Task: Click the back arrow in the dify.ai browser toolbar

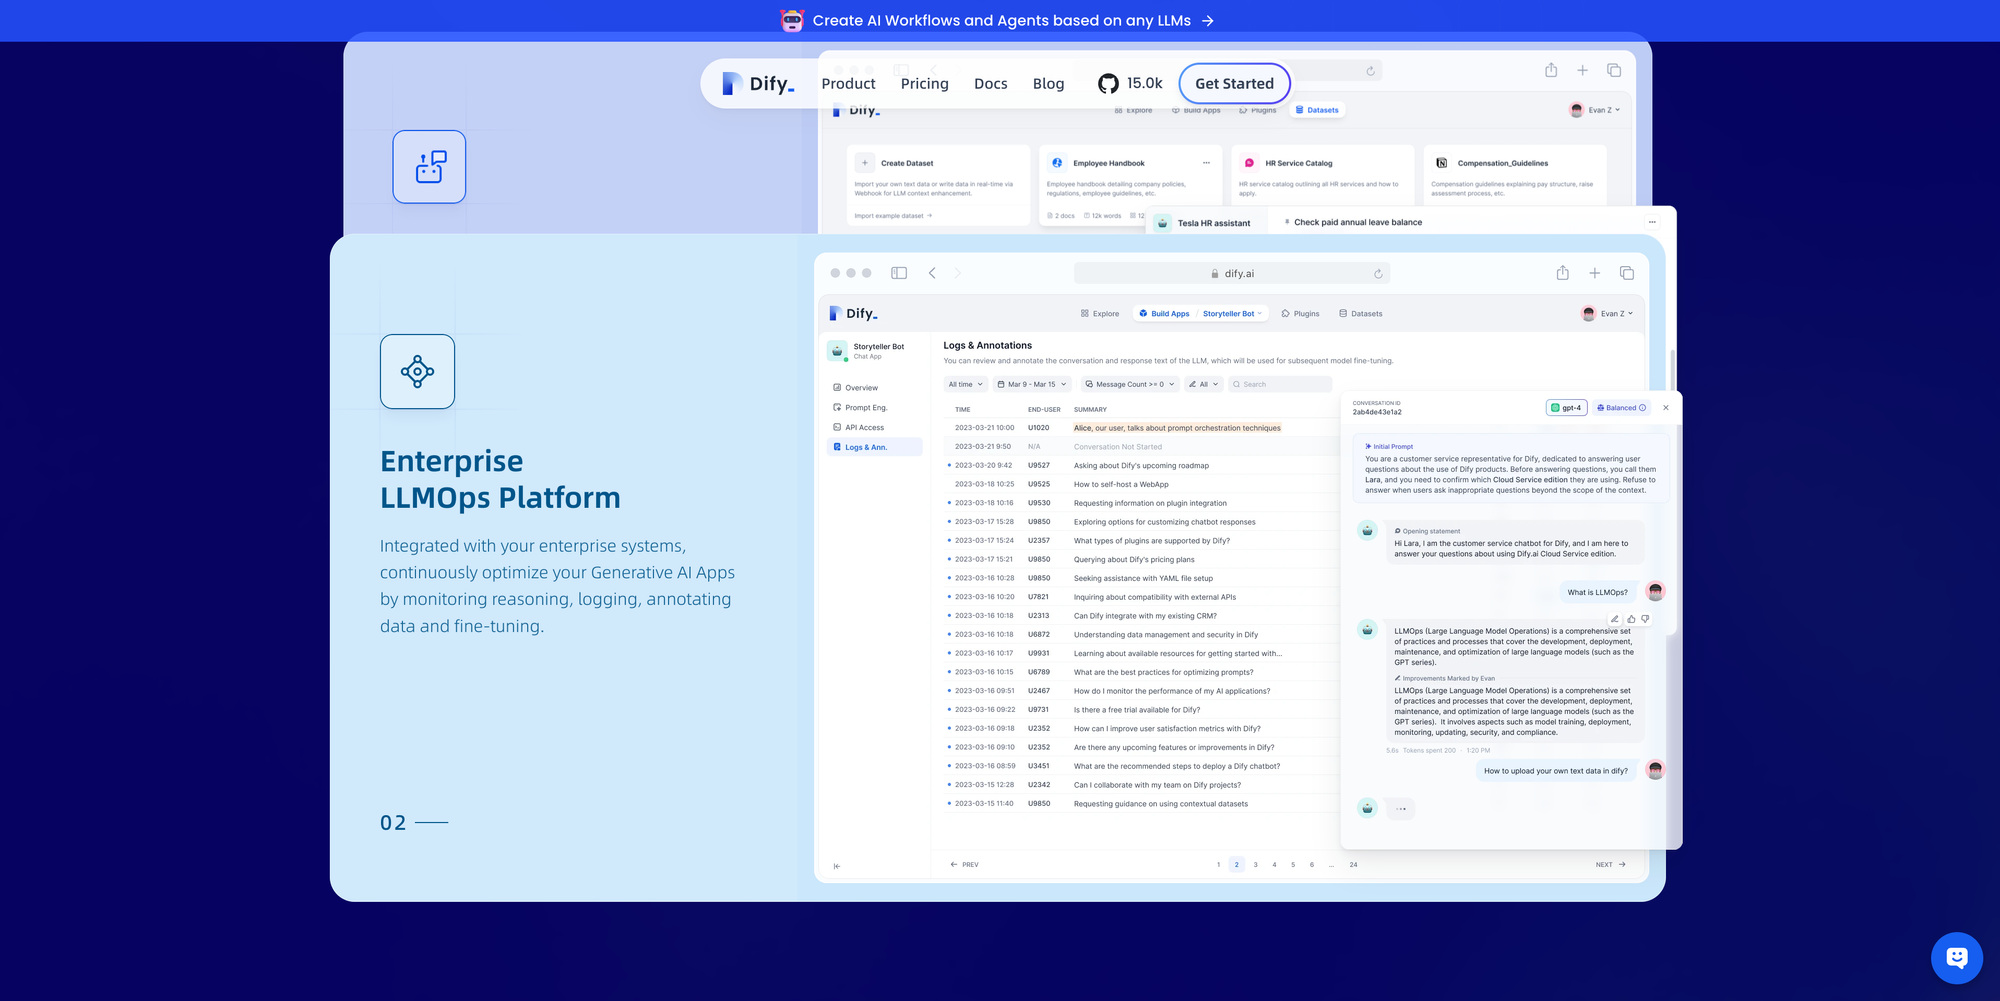Action: click(932, 273)
